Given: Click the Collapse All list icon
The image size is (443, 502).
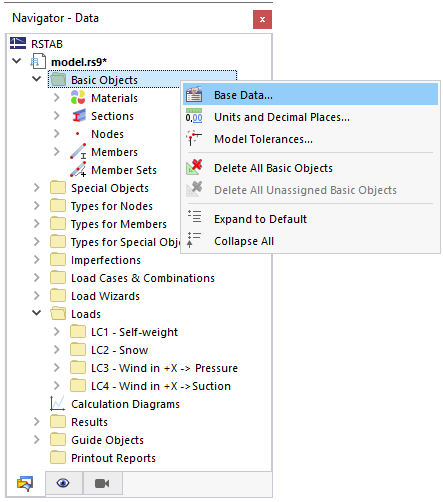Looking at the screenshot, I should point(194,240).
